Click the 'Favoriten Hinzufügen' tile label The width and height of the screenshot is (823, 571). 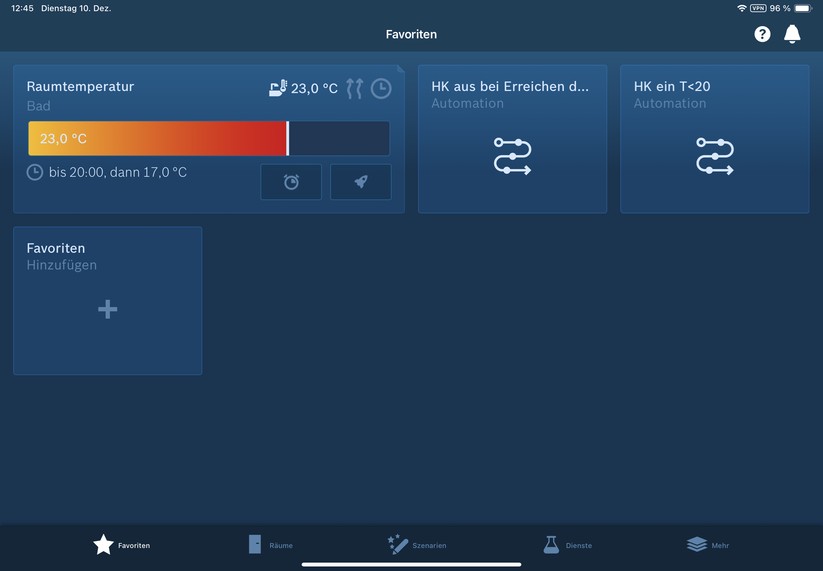(61, 256)
